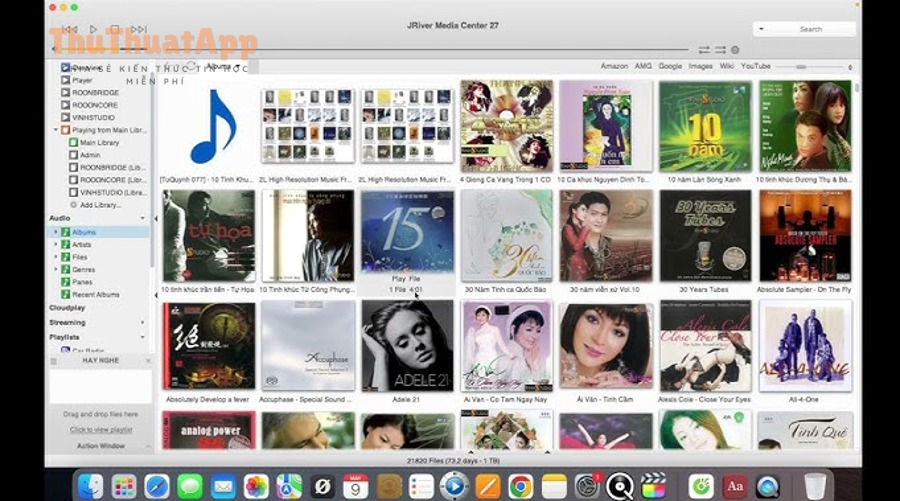The width and height of the screenshot is (900, 501).
Task: Open the YouTube link tab
Action: click(x=755, y=66)
